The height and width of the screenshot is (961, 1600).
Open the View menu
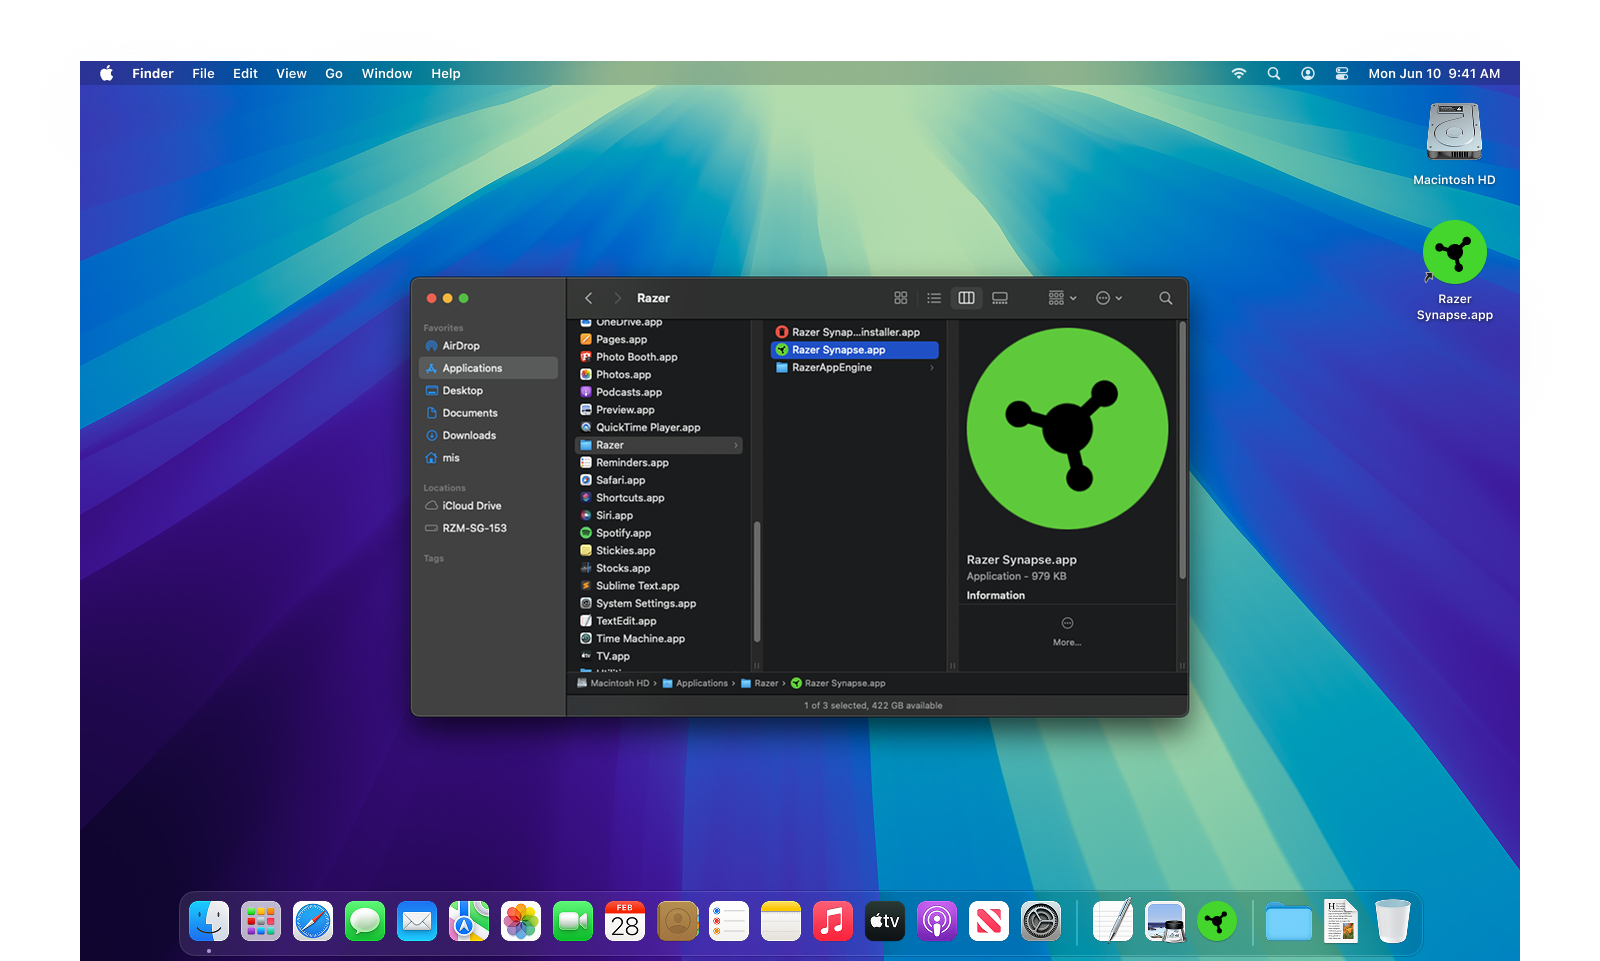(291, 73)
